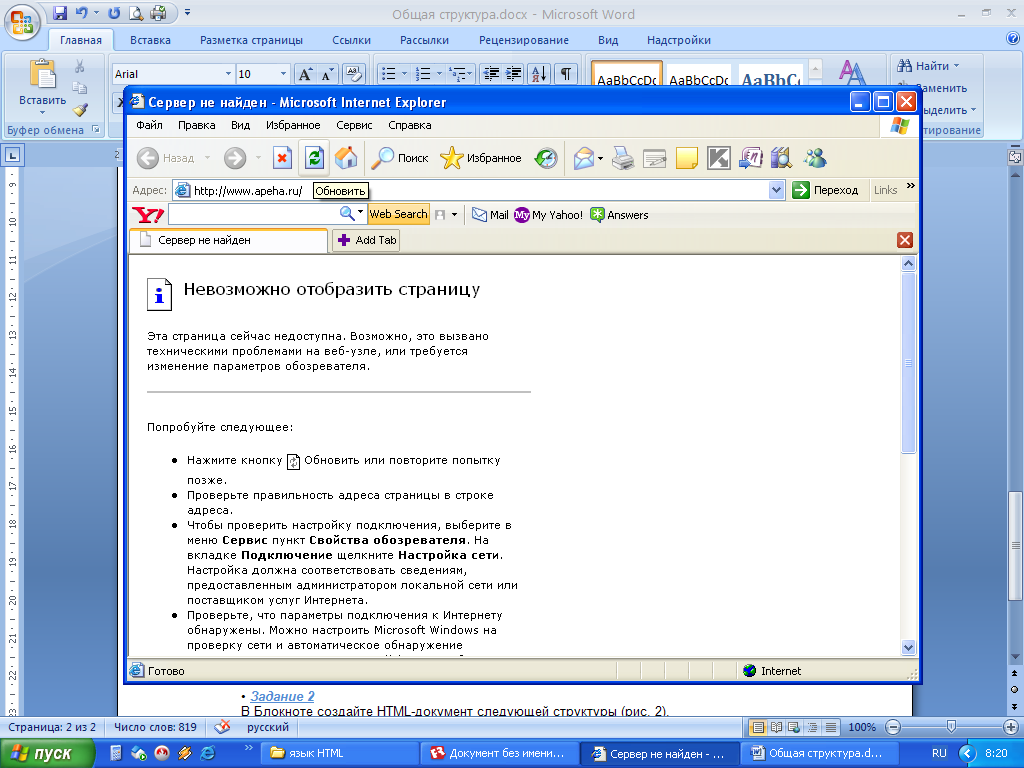
Task: Click the Stop loading red X icon
Action: [282, 157]
